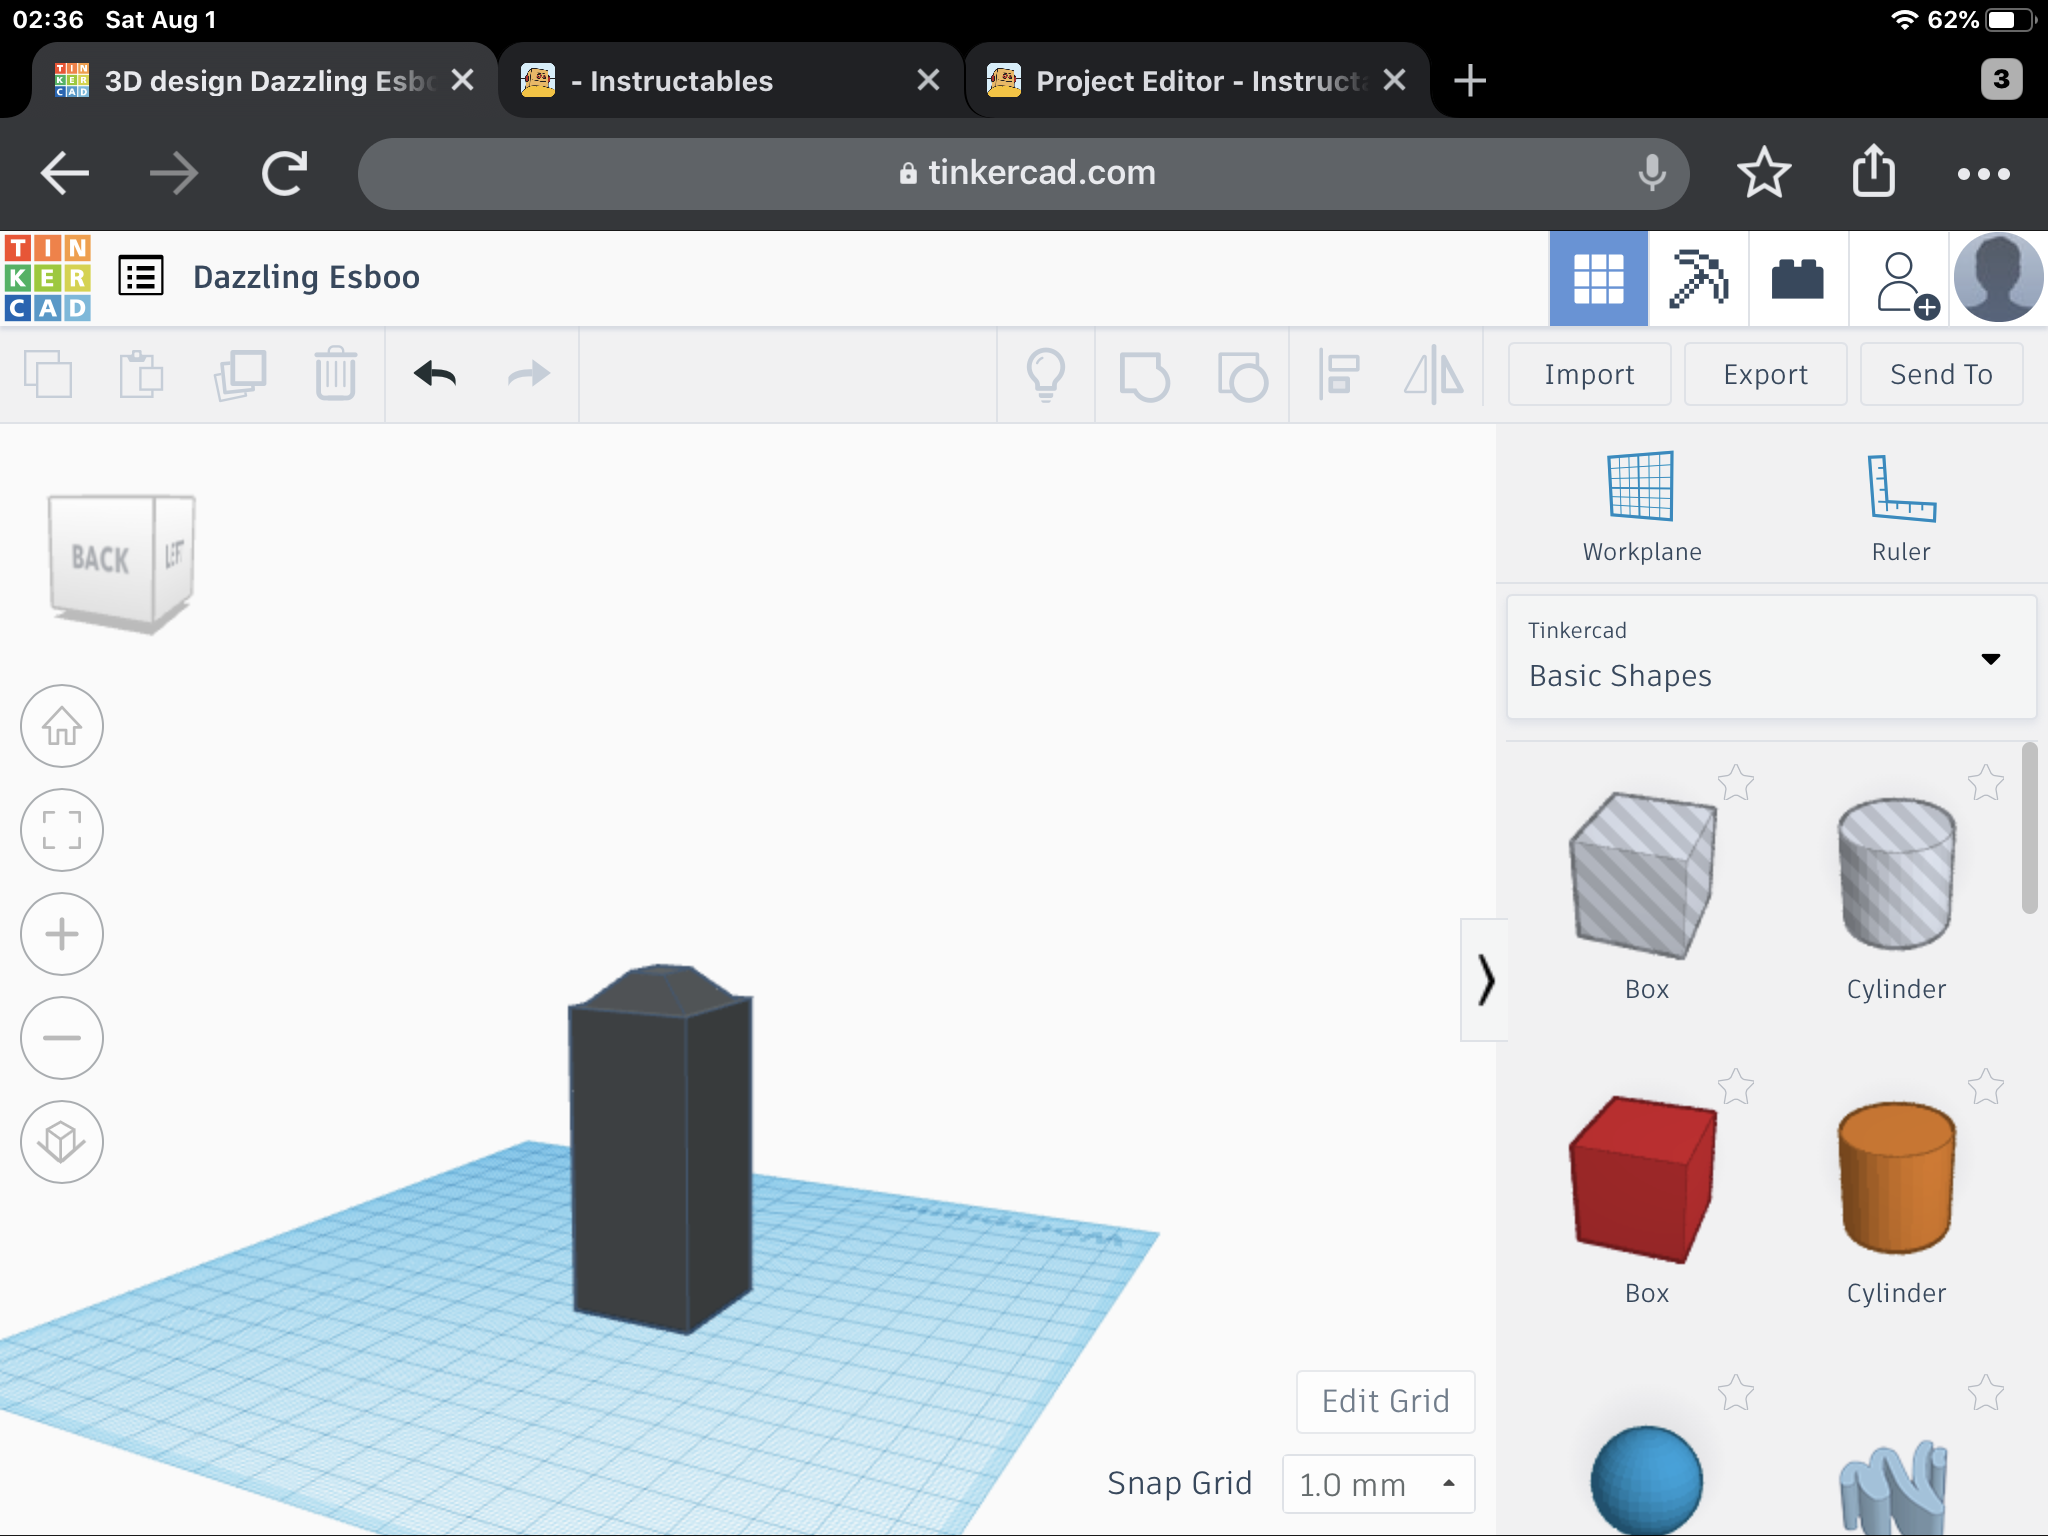Click the Zoom in plus button
This screenshot has width=2048, height=1536.
[x=62, y=934]
